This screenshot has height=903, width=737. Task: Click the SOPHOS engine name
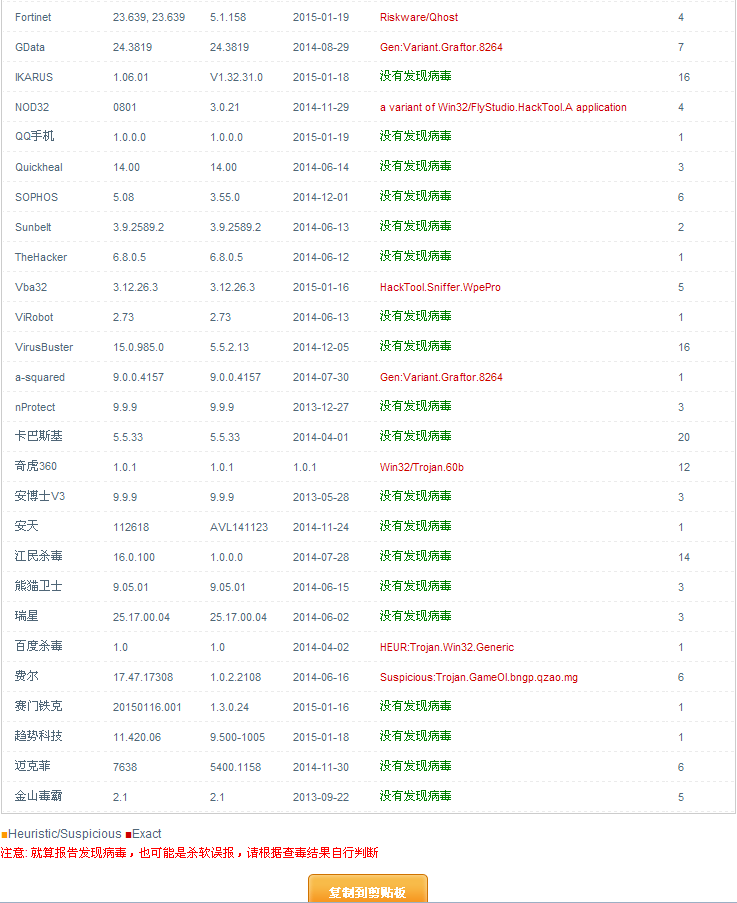click(x=36, y=197)
